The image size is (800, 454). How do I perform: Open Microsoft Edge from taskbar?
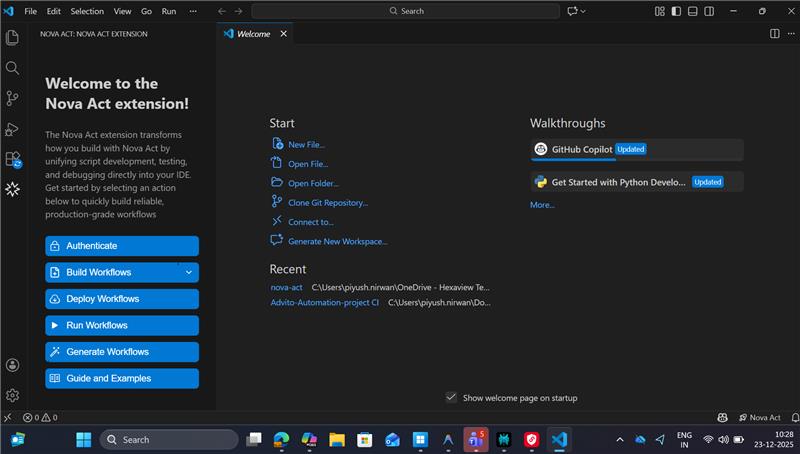281,440
